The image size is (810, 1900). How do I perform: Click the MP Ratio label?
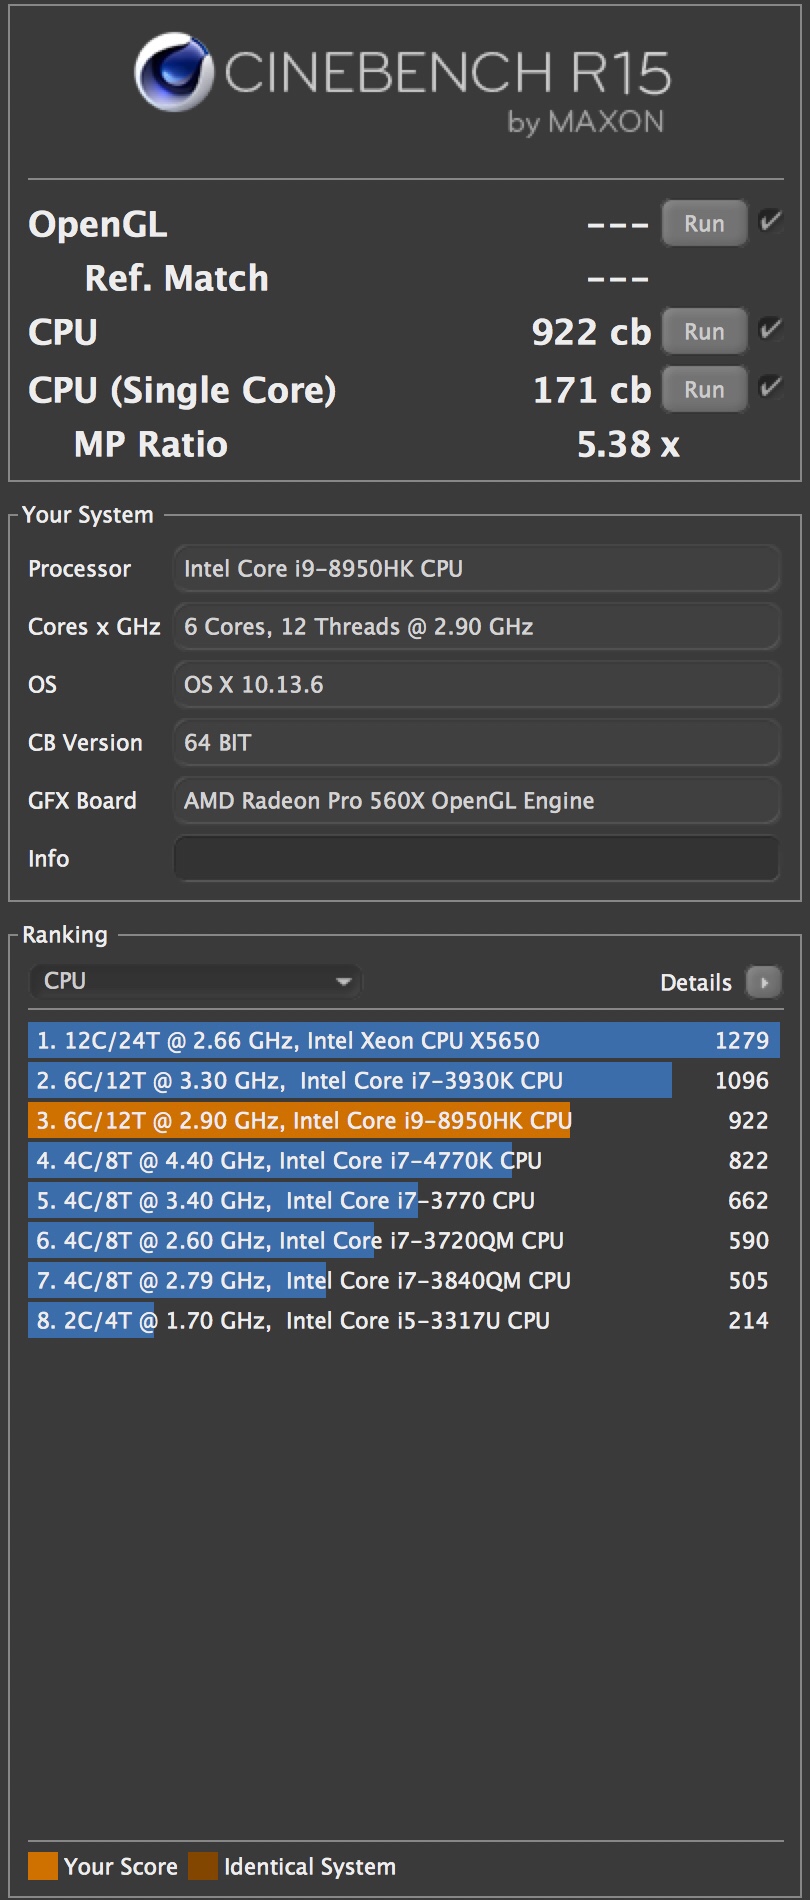151,444
